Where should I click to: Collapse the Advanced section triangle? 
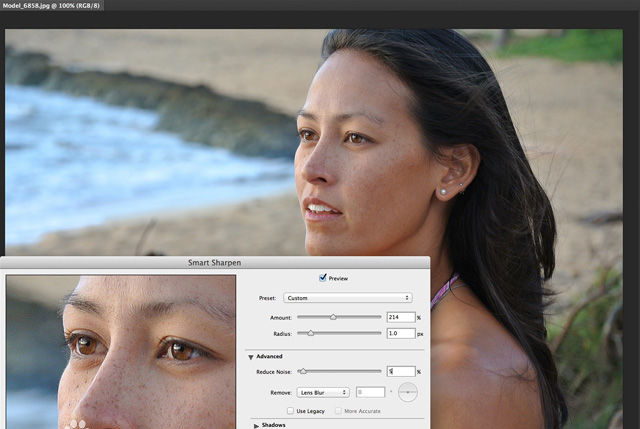(251, 357)
